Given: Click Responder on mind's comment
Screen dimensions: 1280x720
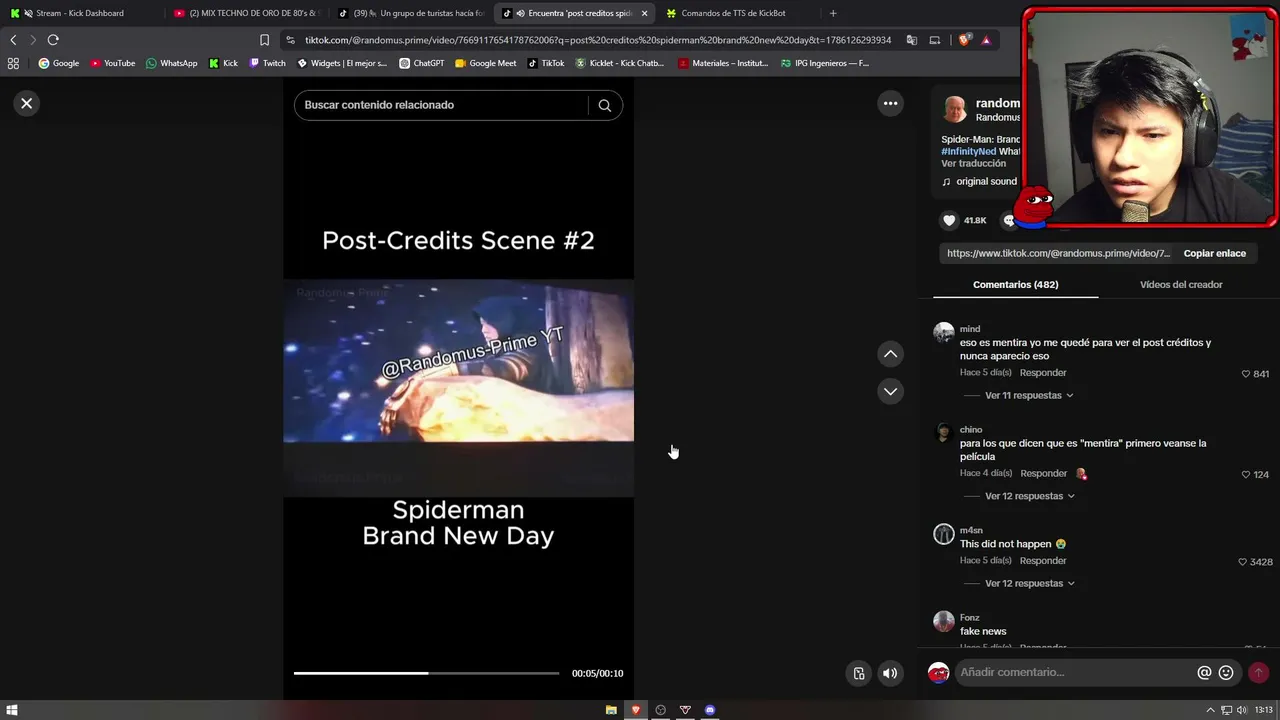Looking at the screenshot, I should 1043,373.
